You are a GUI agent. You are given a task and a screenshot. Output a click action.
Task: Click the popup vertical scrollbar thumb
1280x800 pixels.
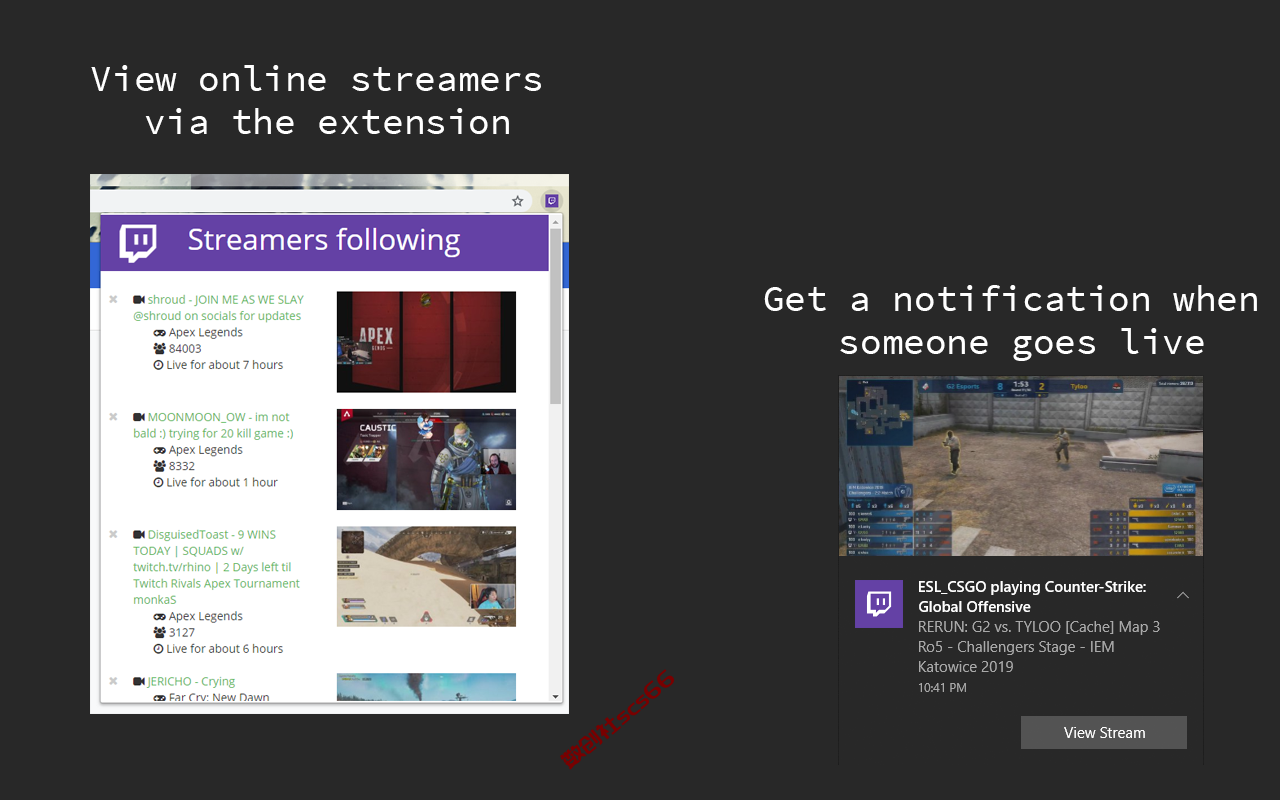point(556,316)
